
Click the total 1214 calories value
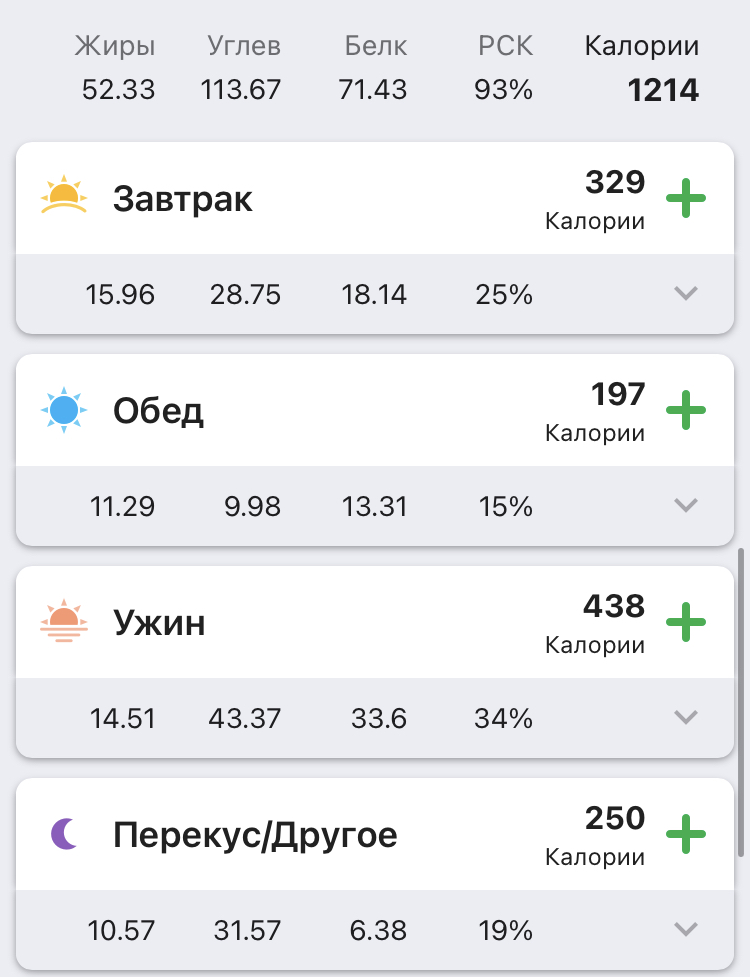pyautogui.click(x=663, y=91)
